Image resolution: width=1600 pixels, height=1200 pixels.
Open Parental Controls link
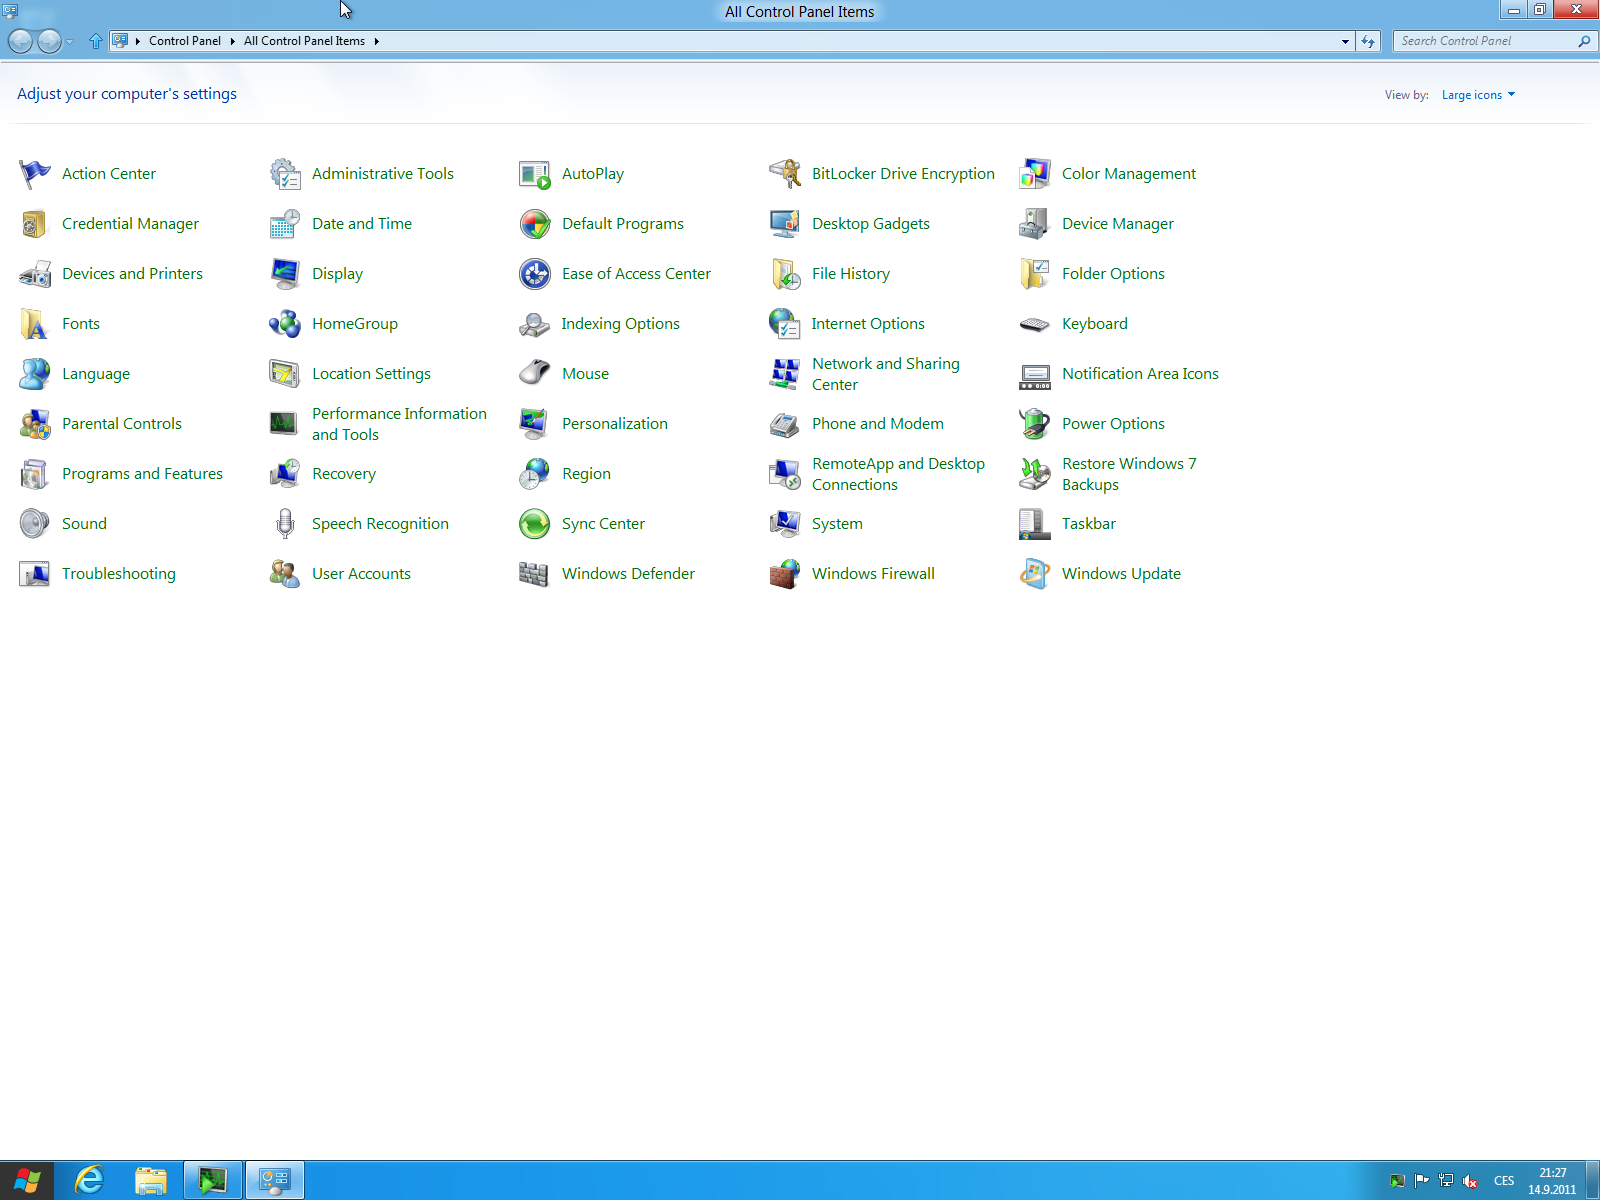pyautogui.click(x=121, y=424)
